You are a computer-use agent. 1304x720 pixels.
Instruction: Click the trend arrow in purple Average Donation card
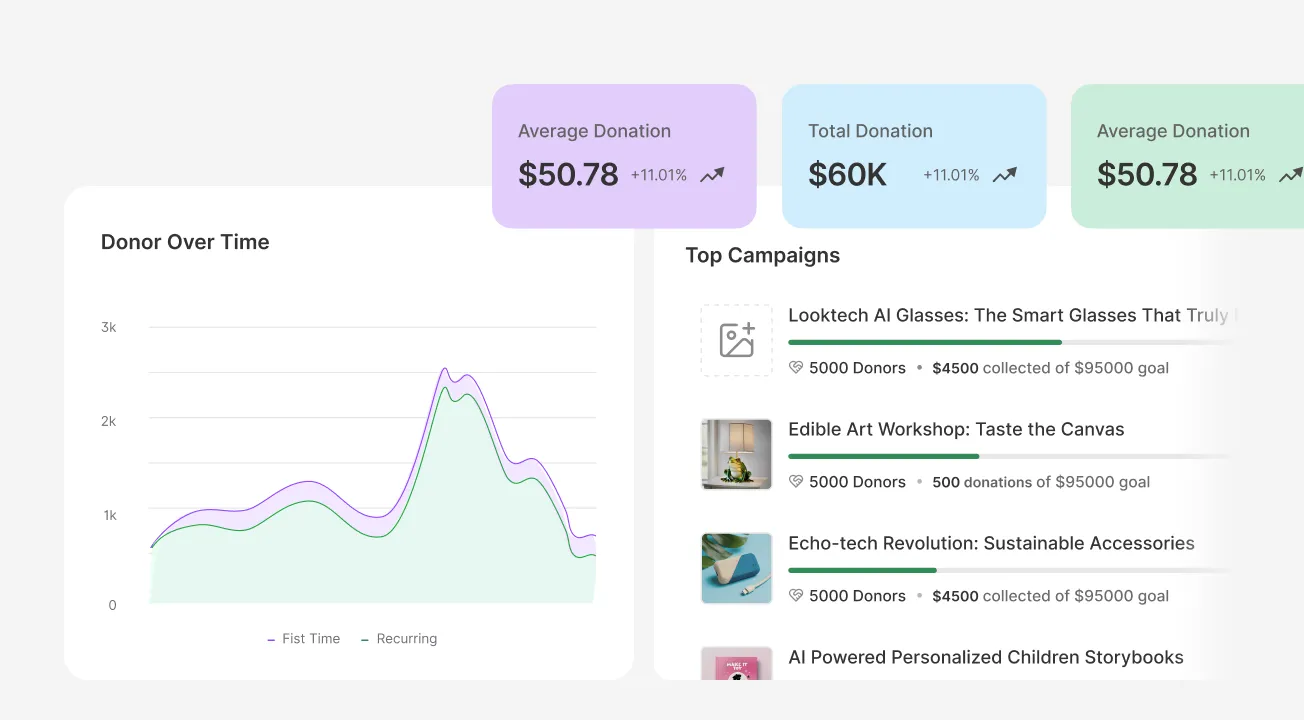tap(712, 175)
